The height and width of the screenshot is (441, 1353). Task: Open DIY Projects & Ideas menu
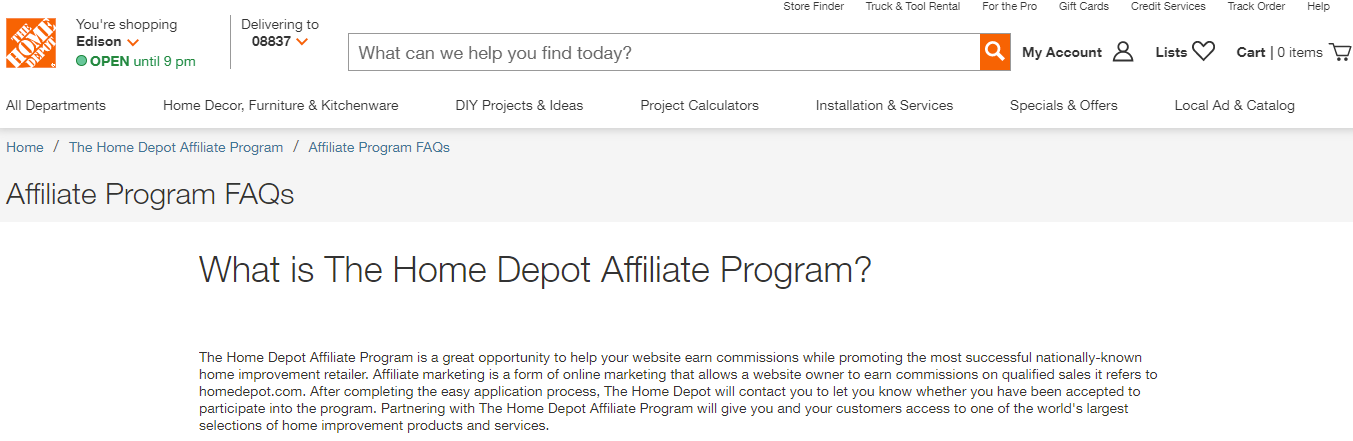point(519,105)
